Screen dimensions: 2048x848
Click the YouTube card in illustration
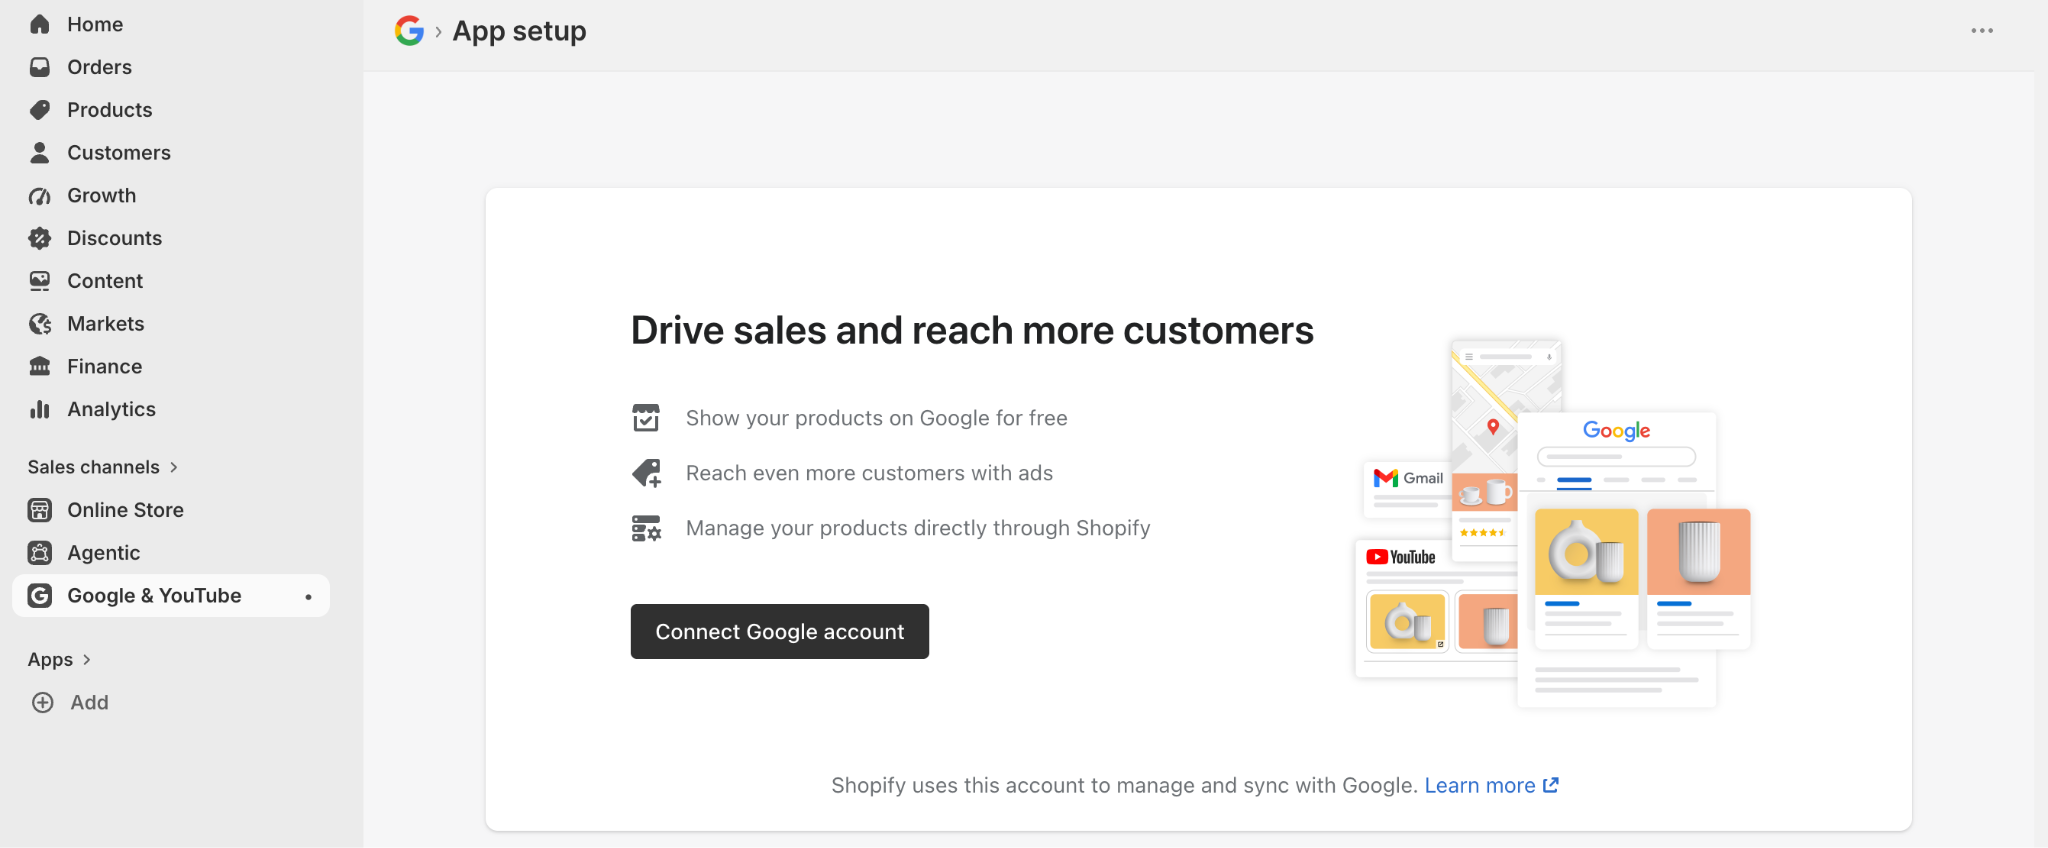tap(1436, 608)
